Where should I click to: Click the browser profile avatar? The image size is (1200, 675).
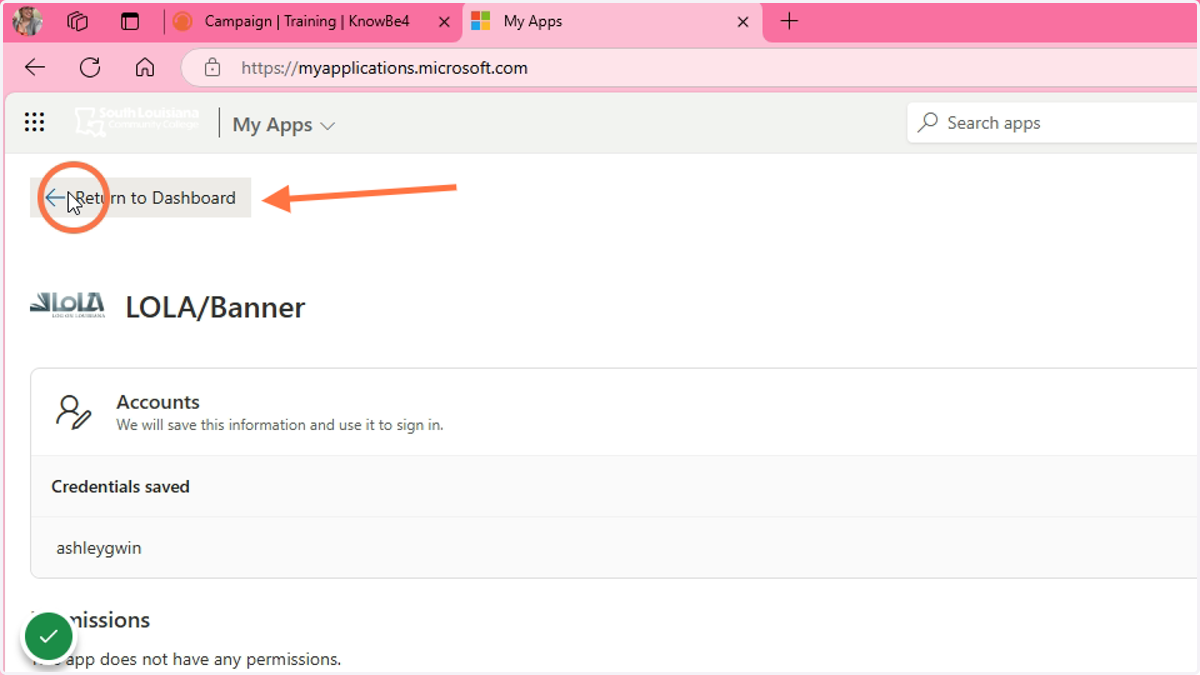click(x=28, y=21)
